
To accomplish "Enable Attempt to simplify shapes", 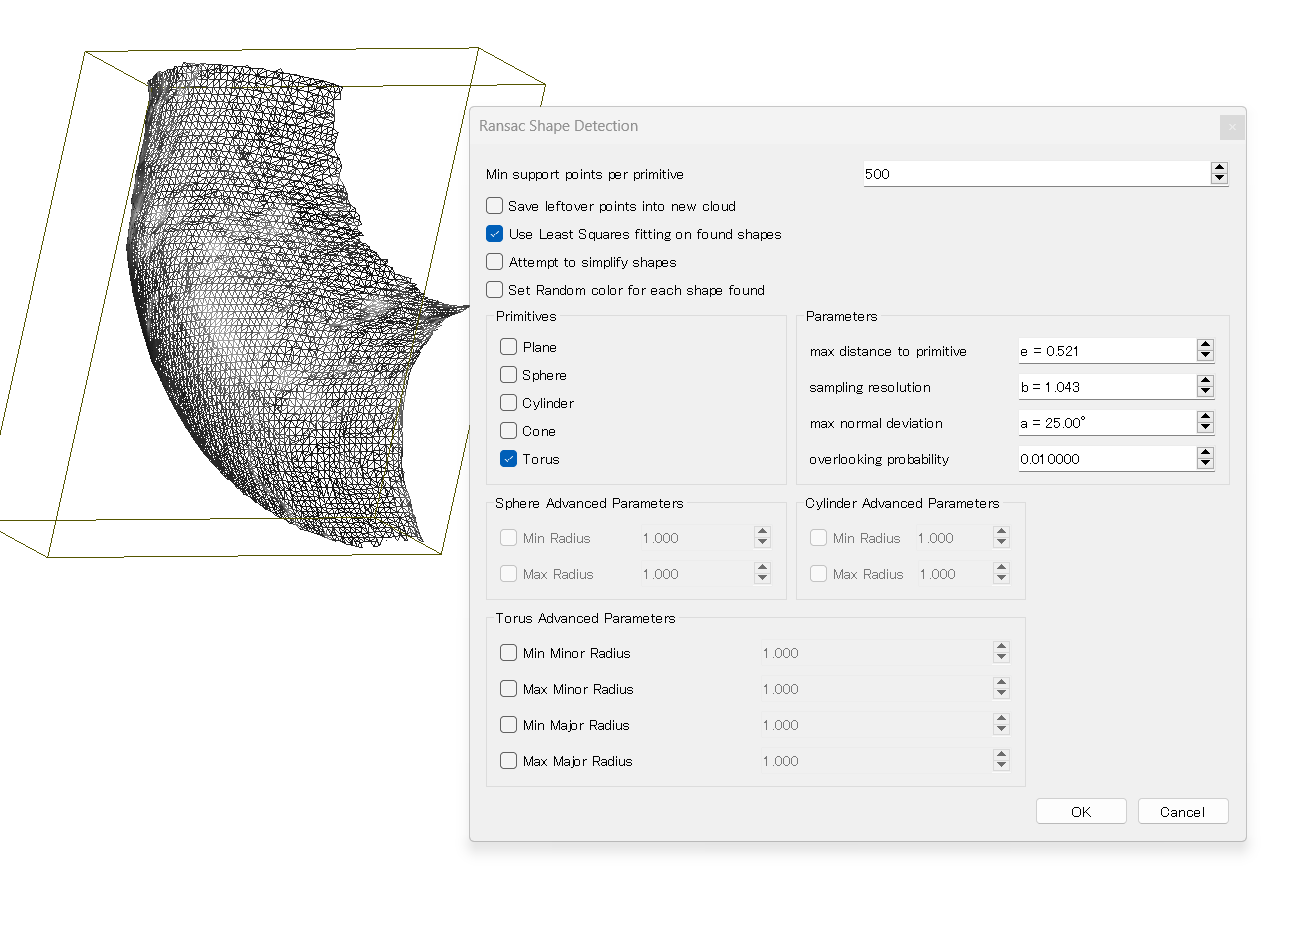I will 495,262.
